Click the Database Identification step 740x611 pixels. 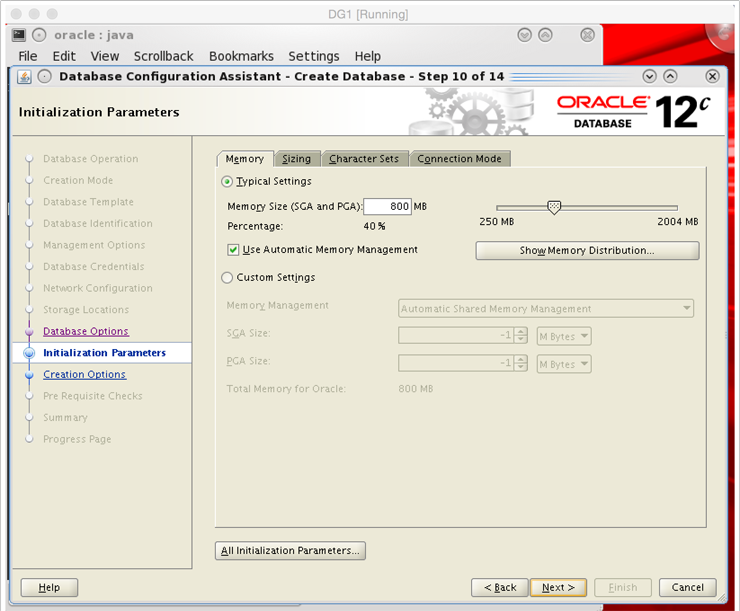pyautogui.click(x=98, y=223)
